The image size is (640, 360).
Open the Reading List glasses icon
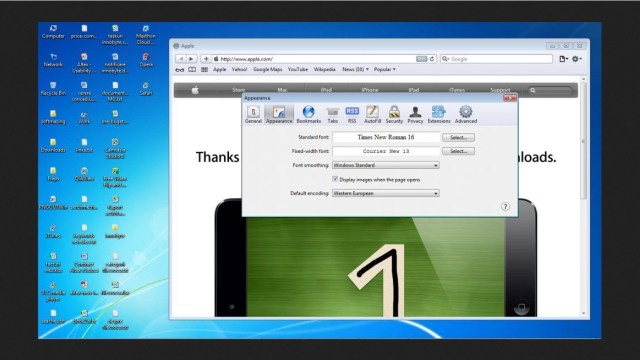click(x=180, y=70)
